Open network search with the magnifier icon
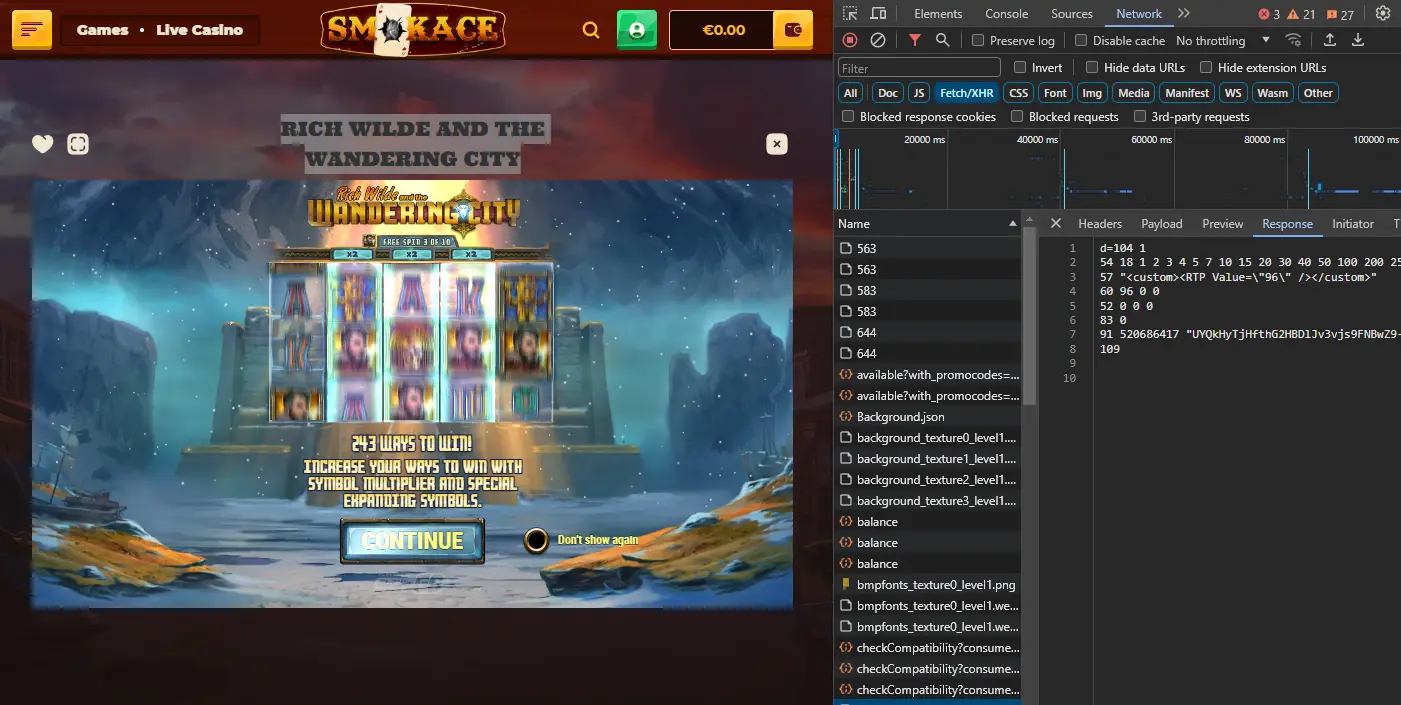Screen dimensions: 1401x705 click(942, 40)
